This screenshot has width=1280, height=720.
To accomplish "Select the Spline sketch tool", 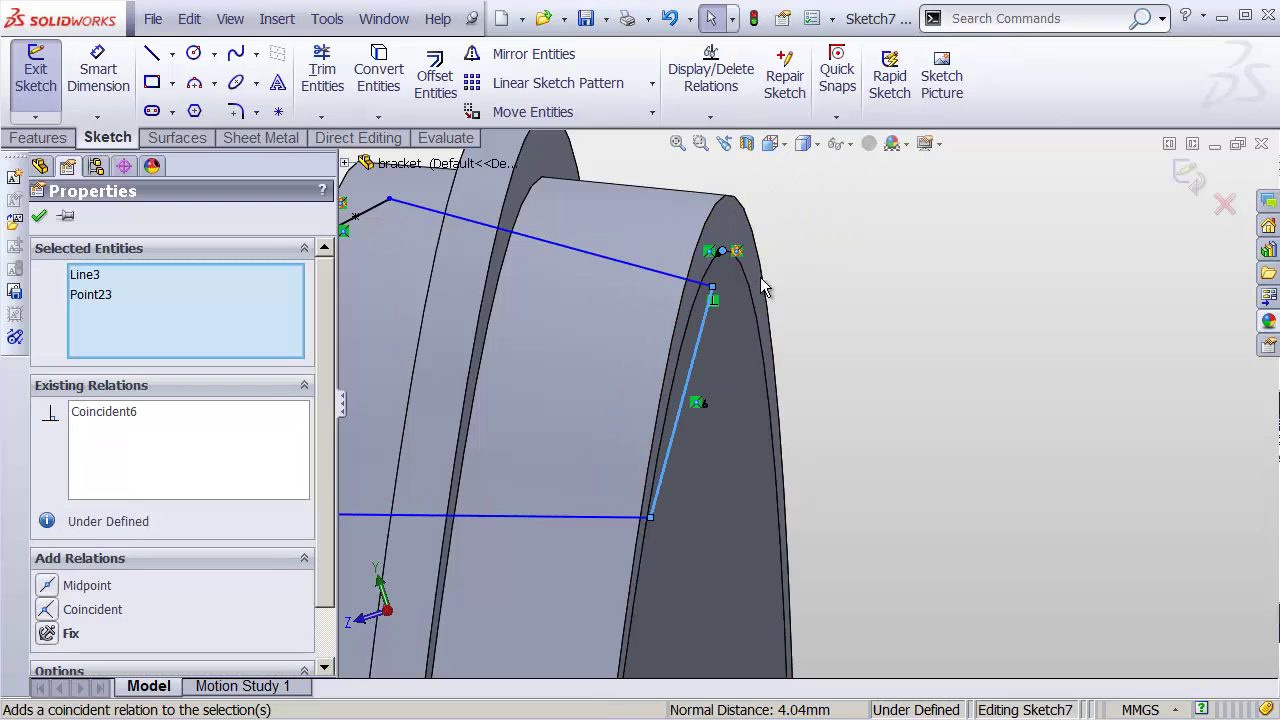I will [236, 54].
